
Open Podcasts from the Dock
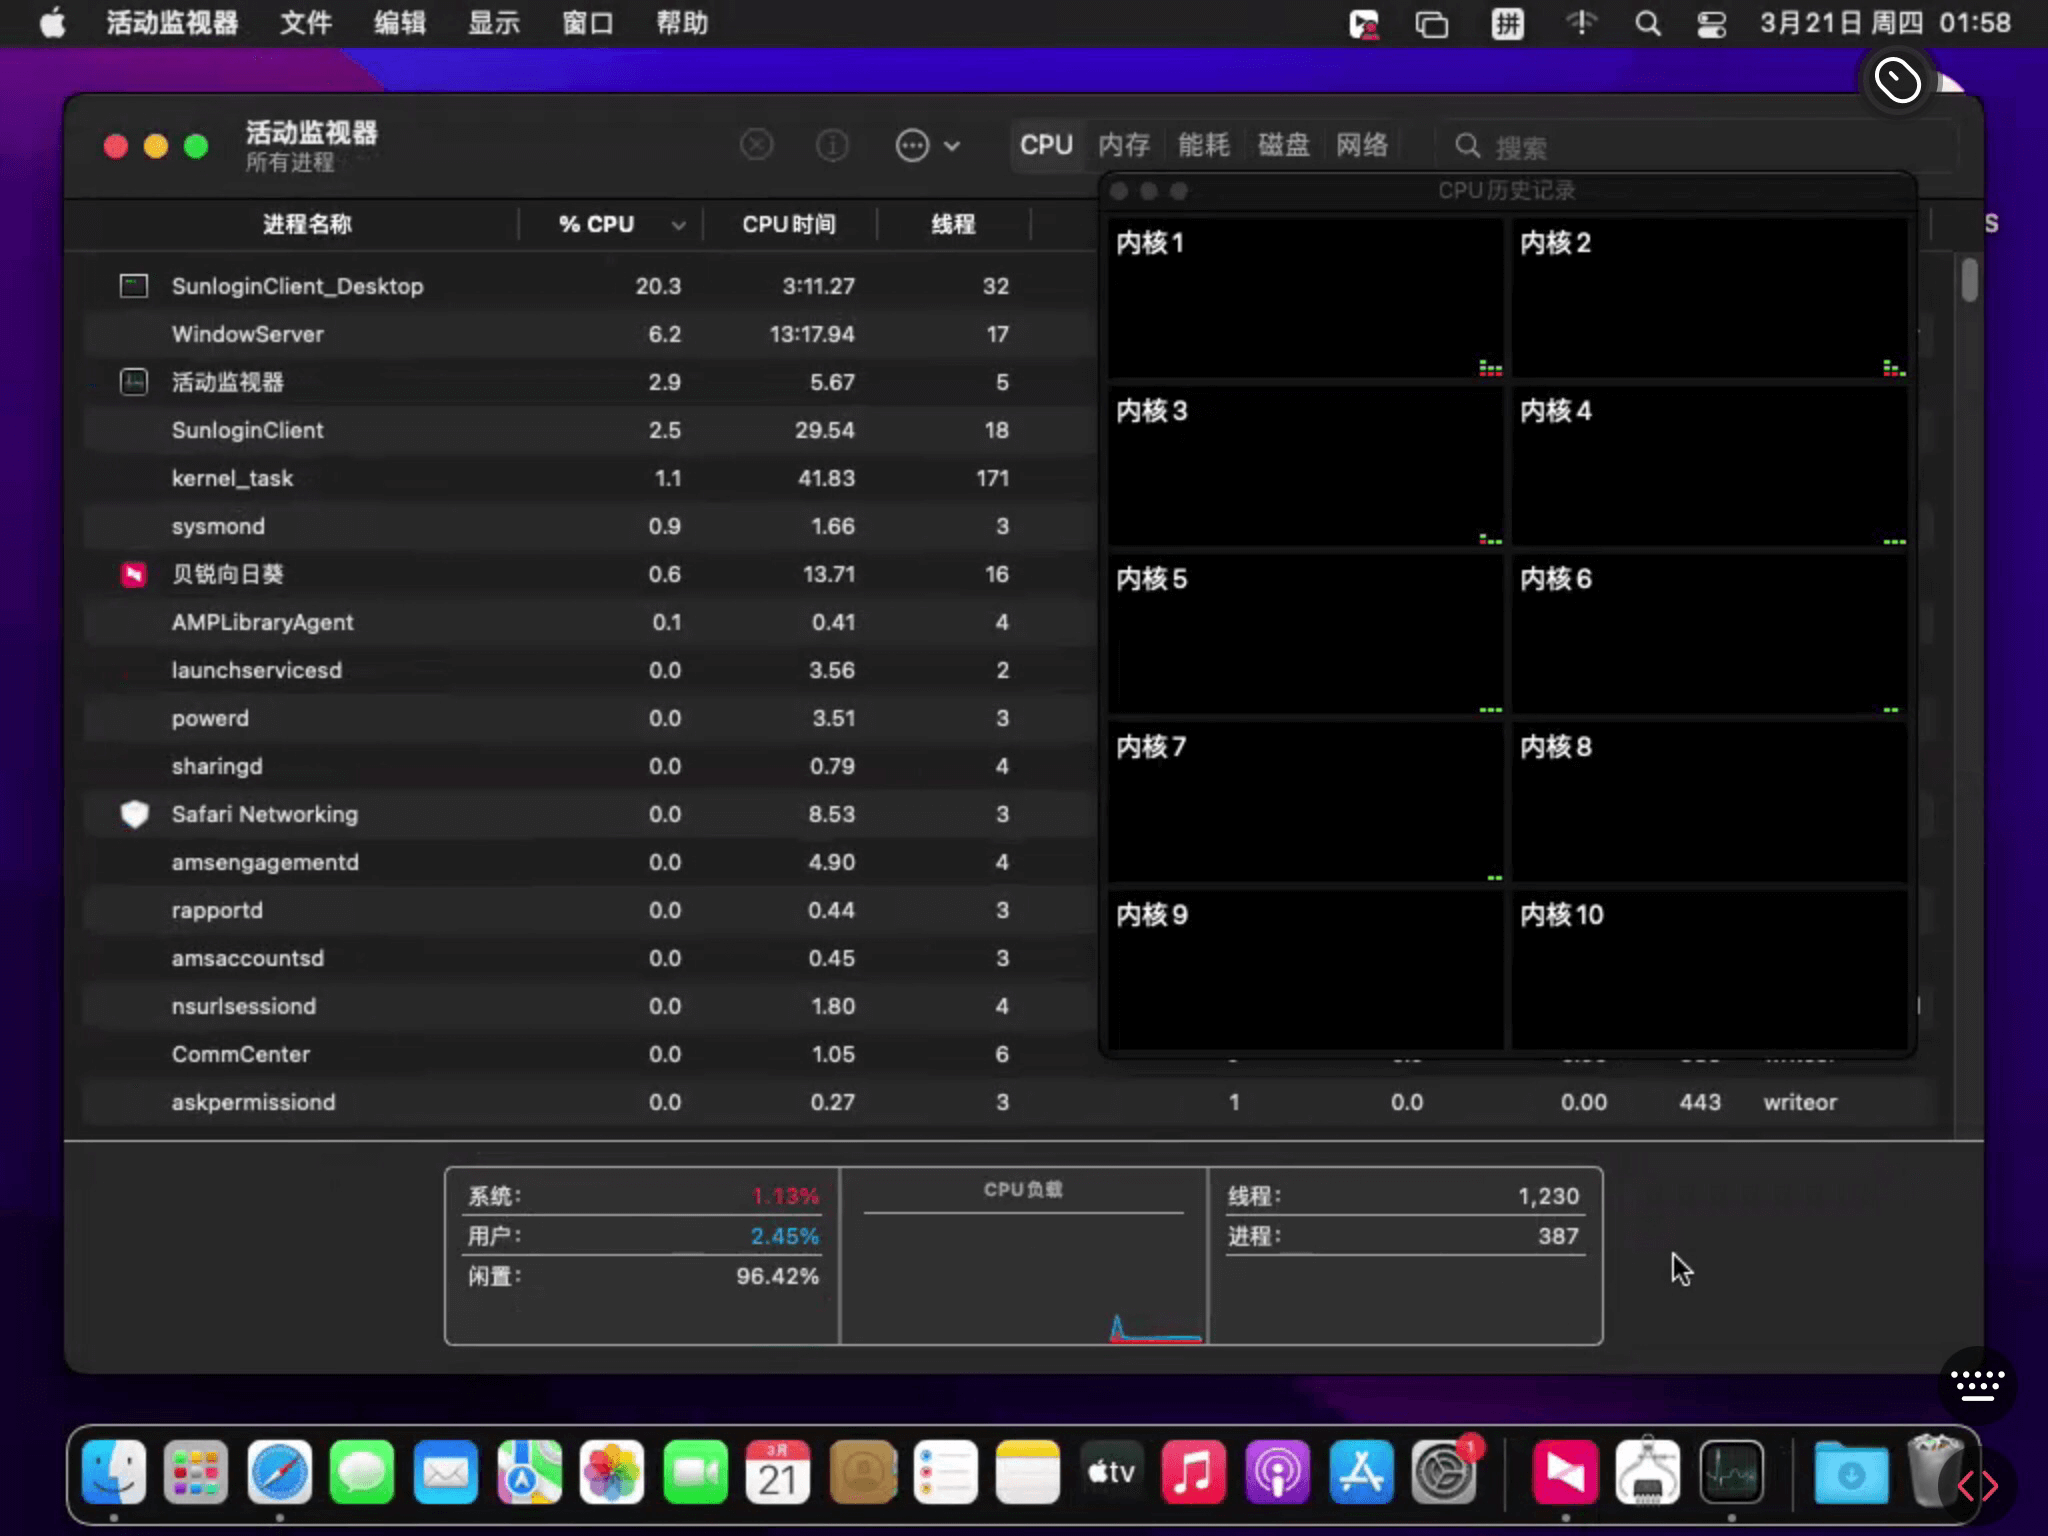1277,1472
